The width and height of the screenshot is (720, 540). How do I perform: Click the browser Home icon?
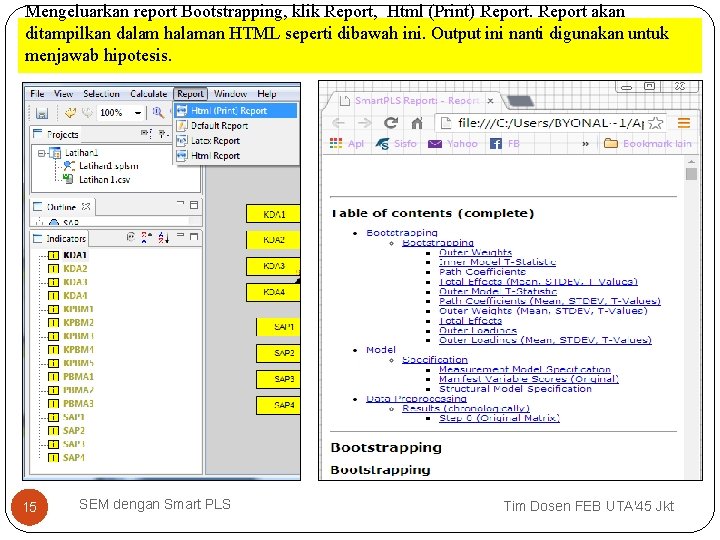[416, 123]
